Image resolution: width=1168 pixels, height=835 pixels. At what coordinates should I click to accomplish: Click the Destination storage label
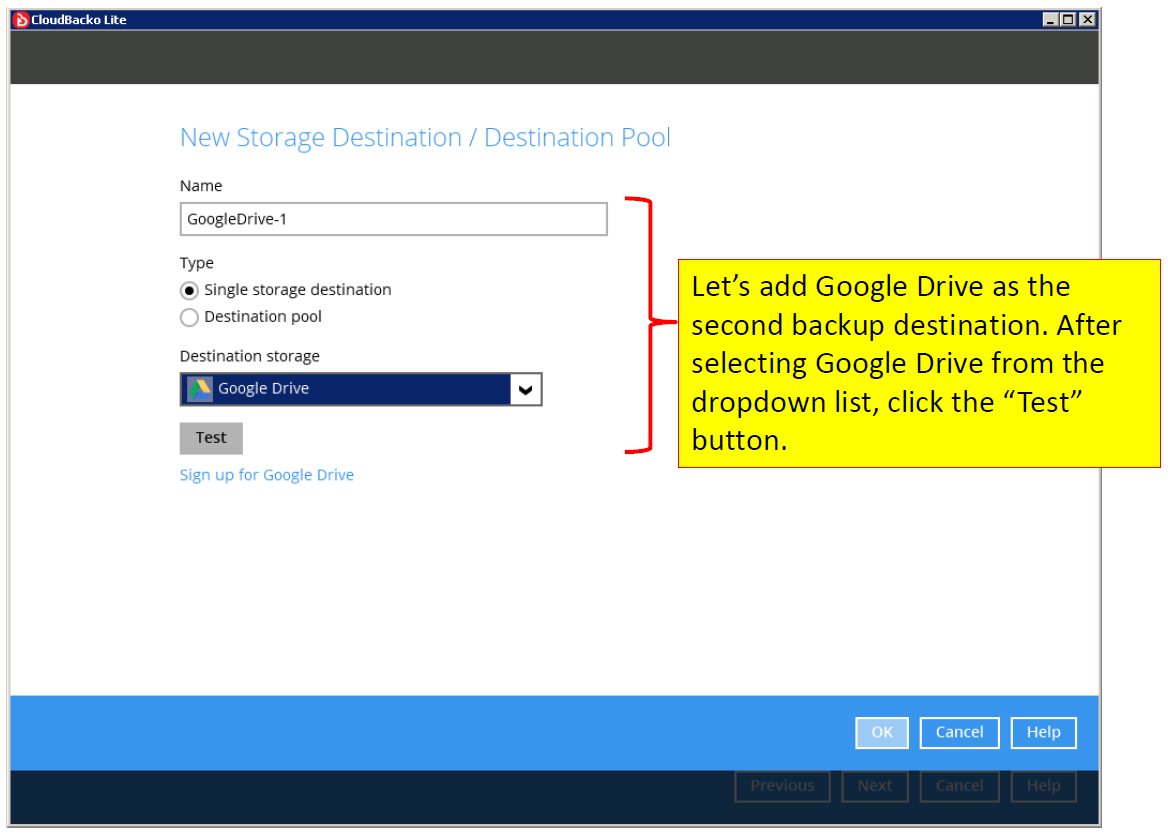(250, 356)
